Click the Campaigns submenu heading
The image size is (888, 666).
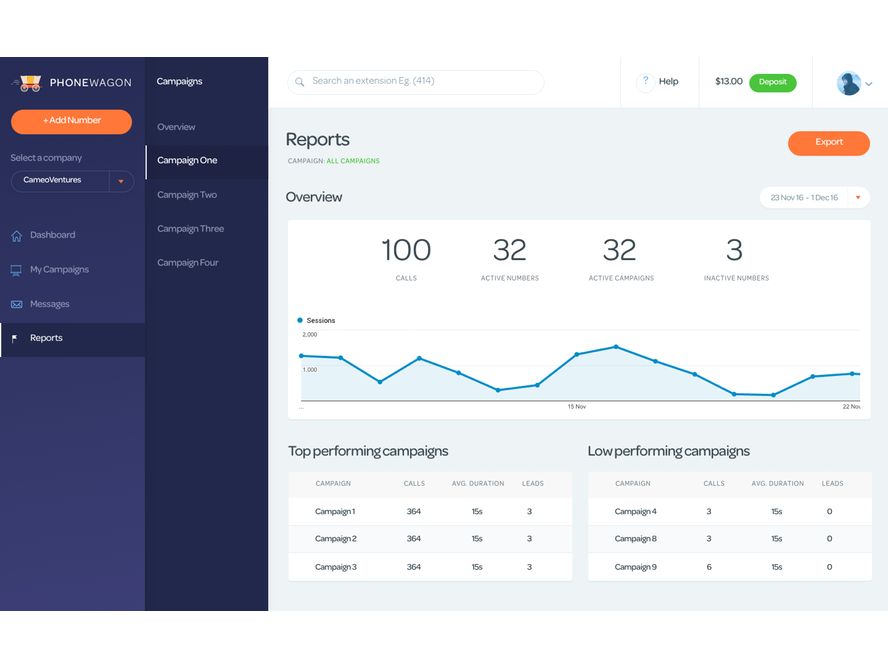pos(180,82)
